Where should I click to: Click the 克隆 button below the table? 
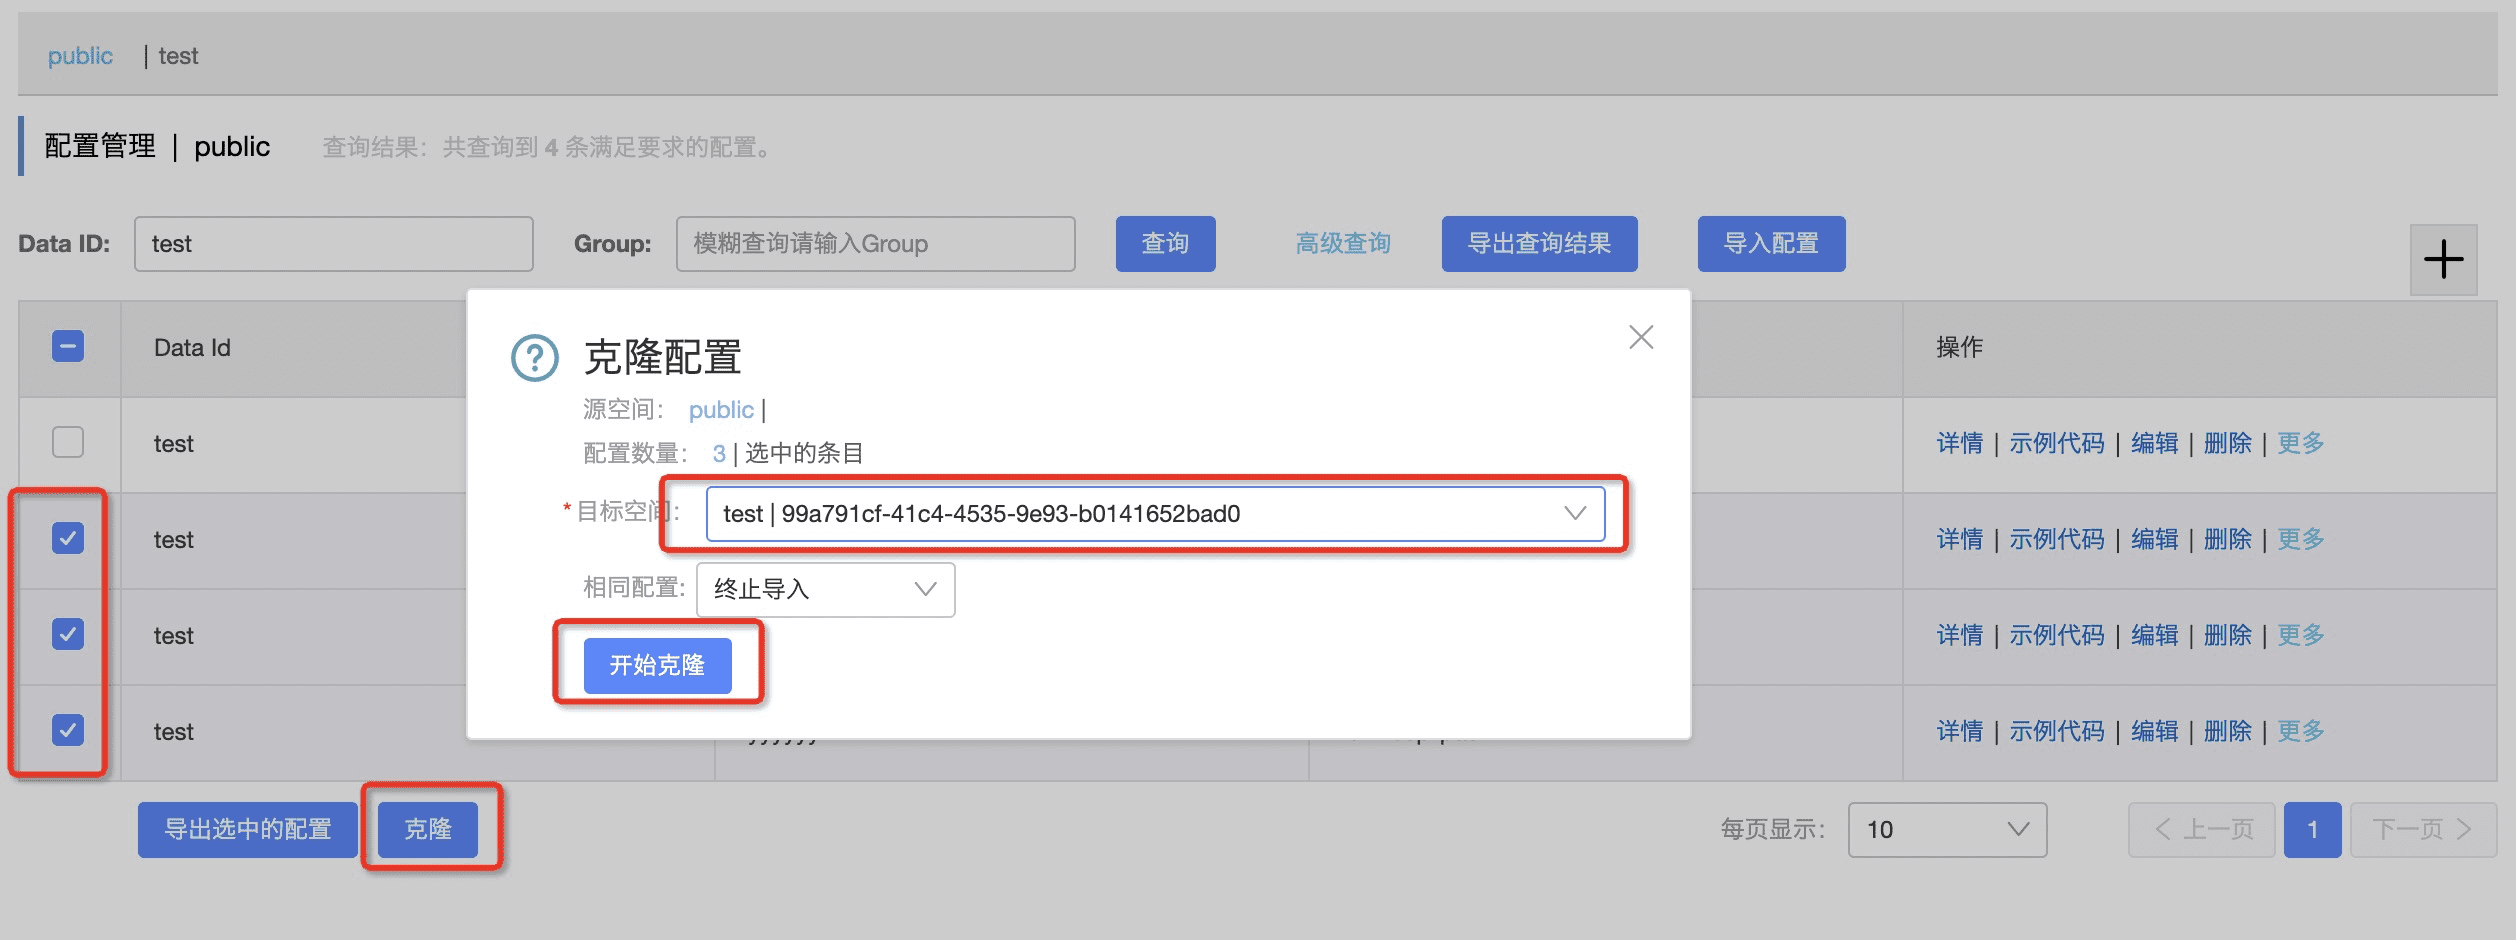428,829
